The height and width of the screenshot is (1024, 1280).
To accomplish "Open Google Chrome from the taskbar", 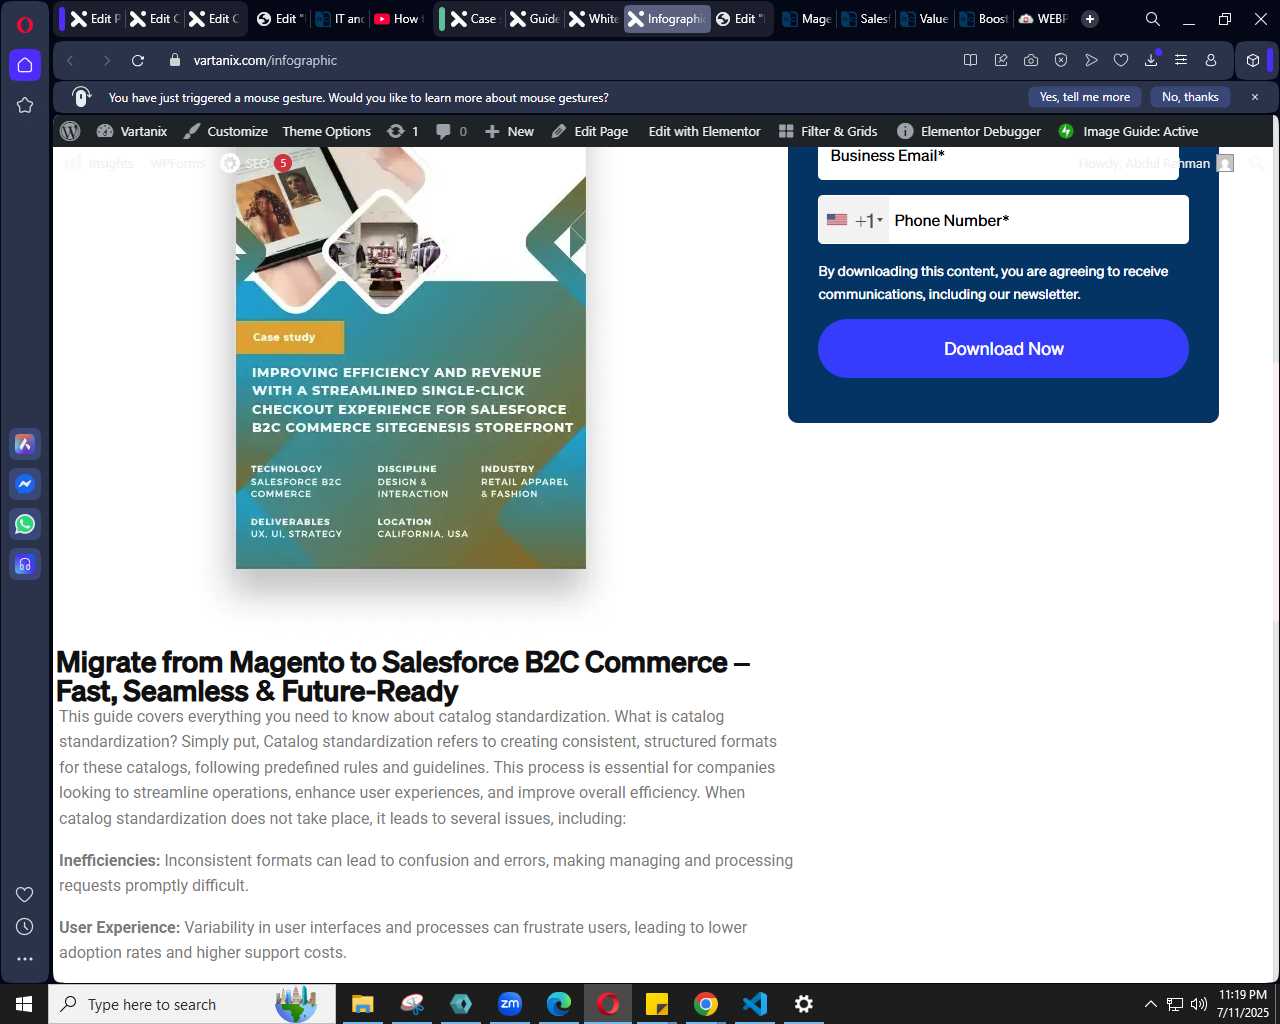I will pos(706,1004).
